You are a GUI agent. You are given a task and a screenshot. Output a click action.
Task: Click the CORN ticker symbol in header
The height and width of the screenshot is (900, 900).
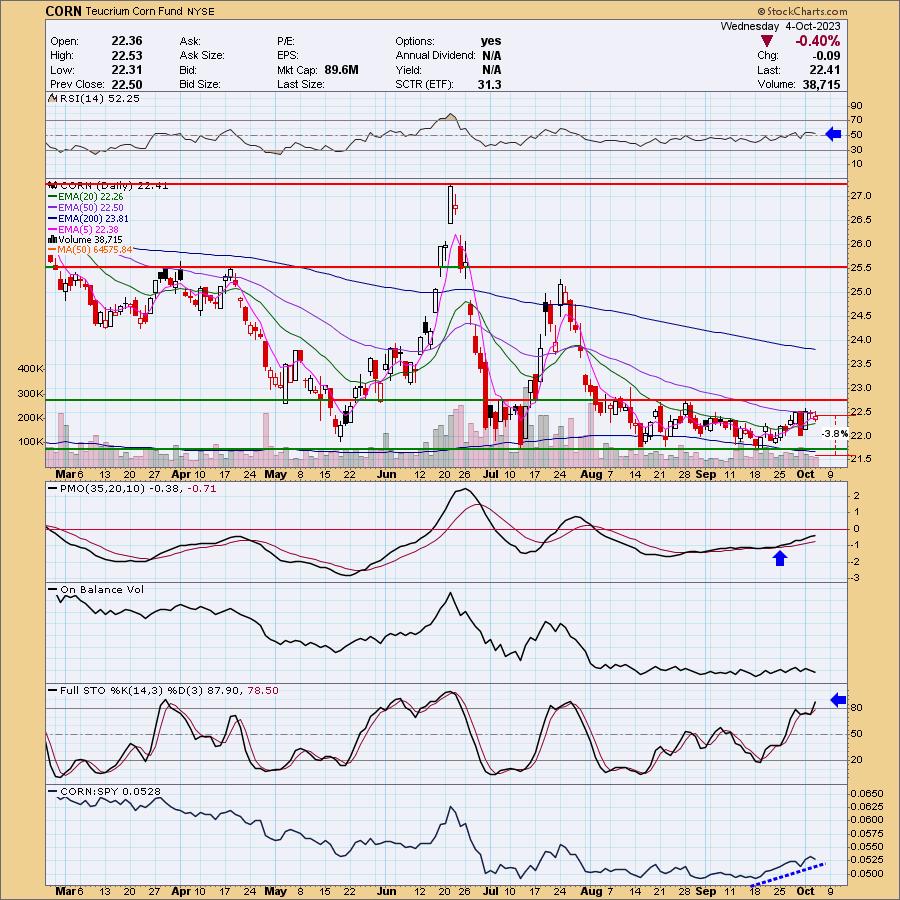pyautogui.click(x=64, y=11)
